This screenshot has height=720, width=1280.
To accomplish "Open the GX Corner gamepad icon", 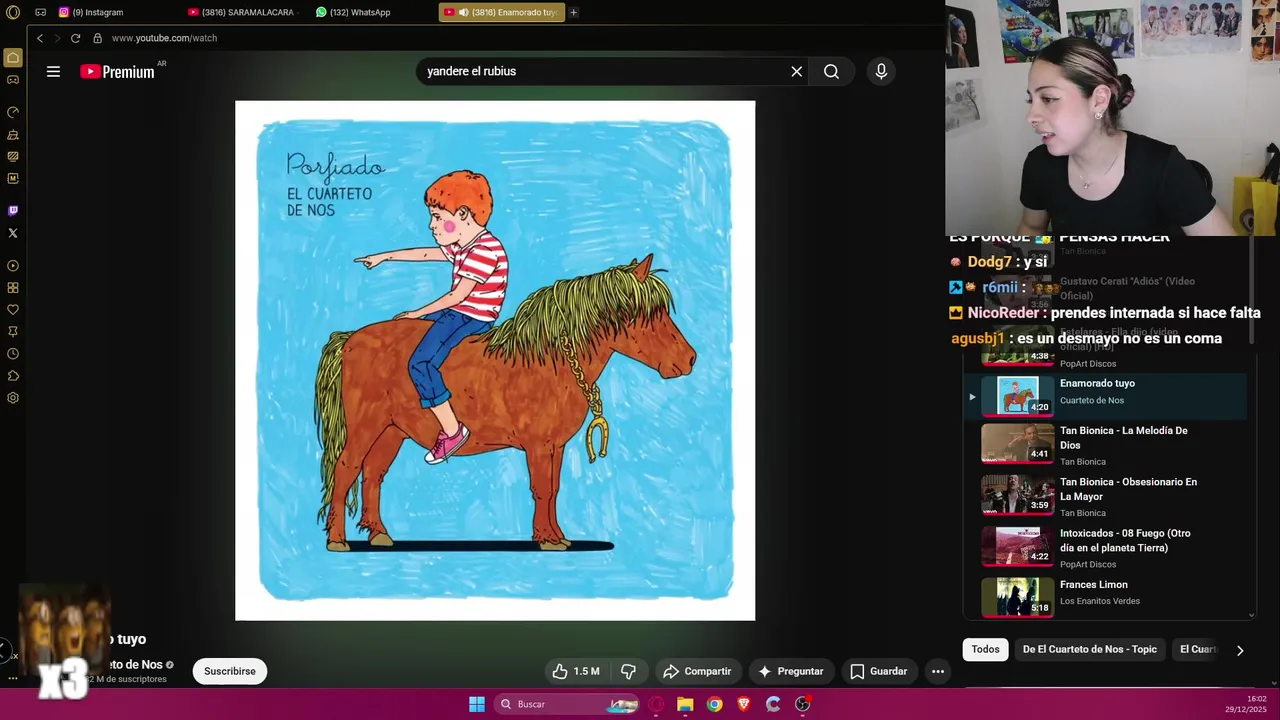I will point(13,79).
